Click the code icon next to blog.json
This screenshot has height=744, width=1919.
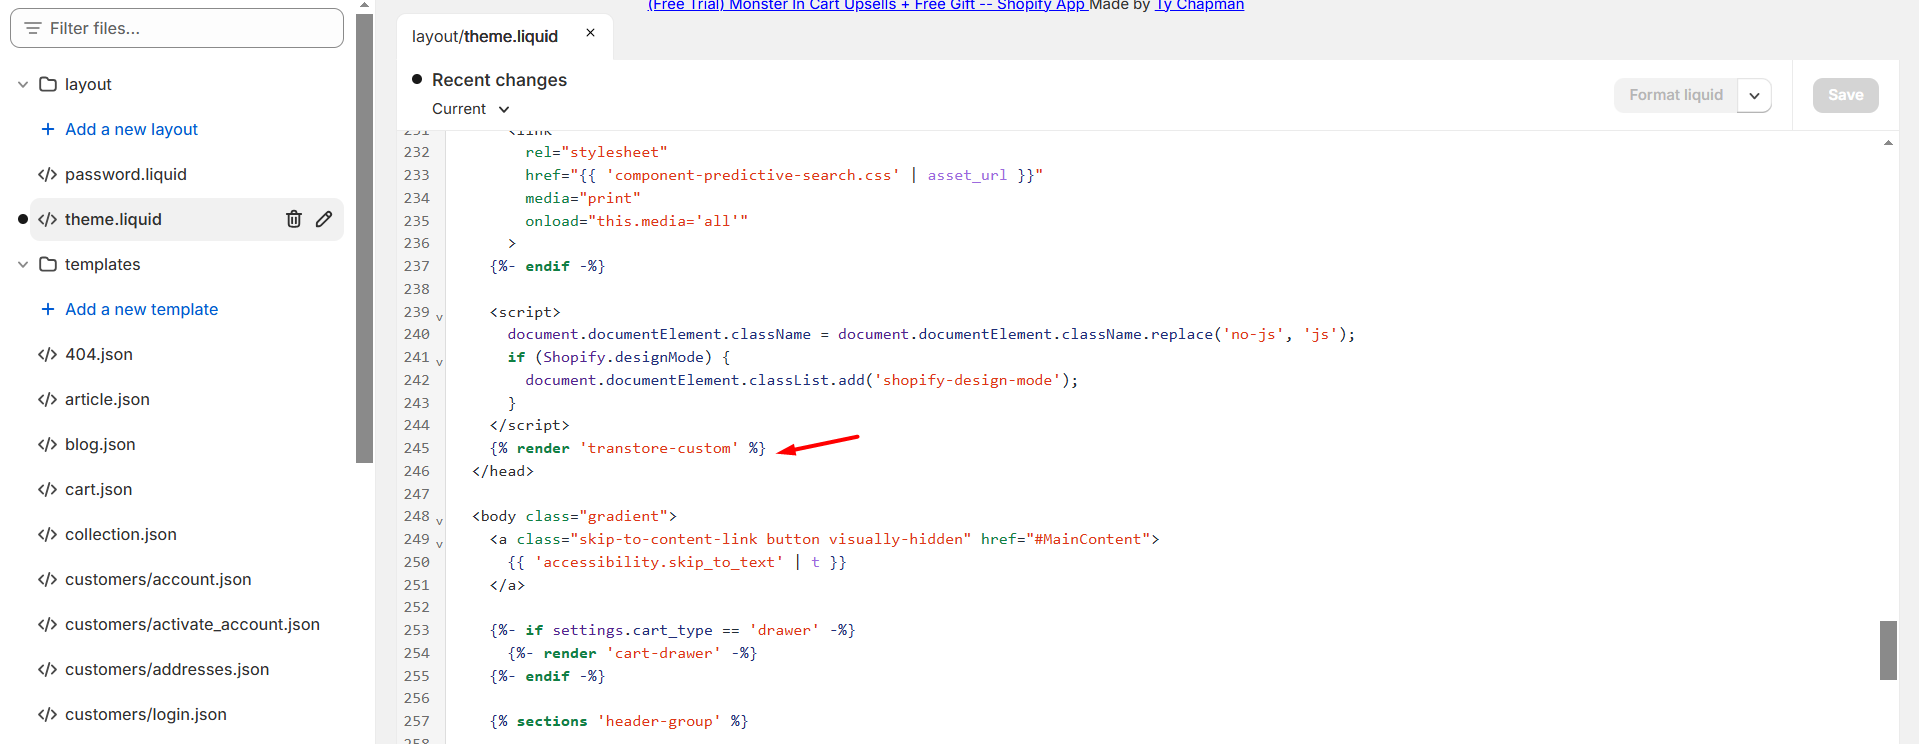[x=47, y=444]
